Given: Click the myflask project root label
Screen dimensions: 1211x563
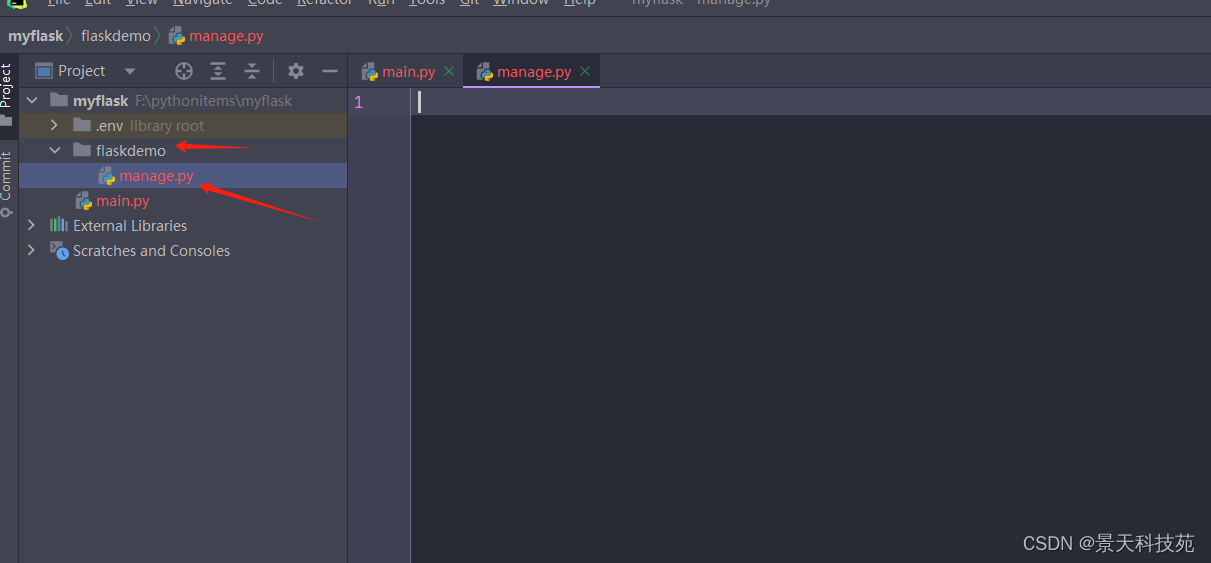Looking at the screenshot, I should tap(101, 101).
